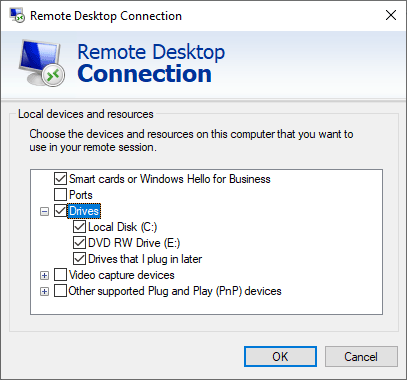This screenshot has width=407, height=380.
Task: Uncheck the Drives checkbox
Action: (x=60, y=211)
